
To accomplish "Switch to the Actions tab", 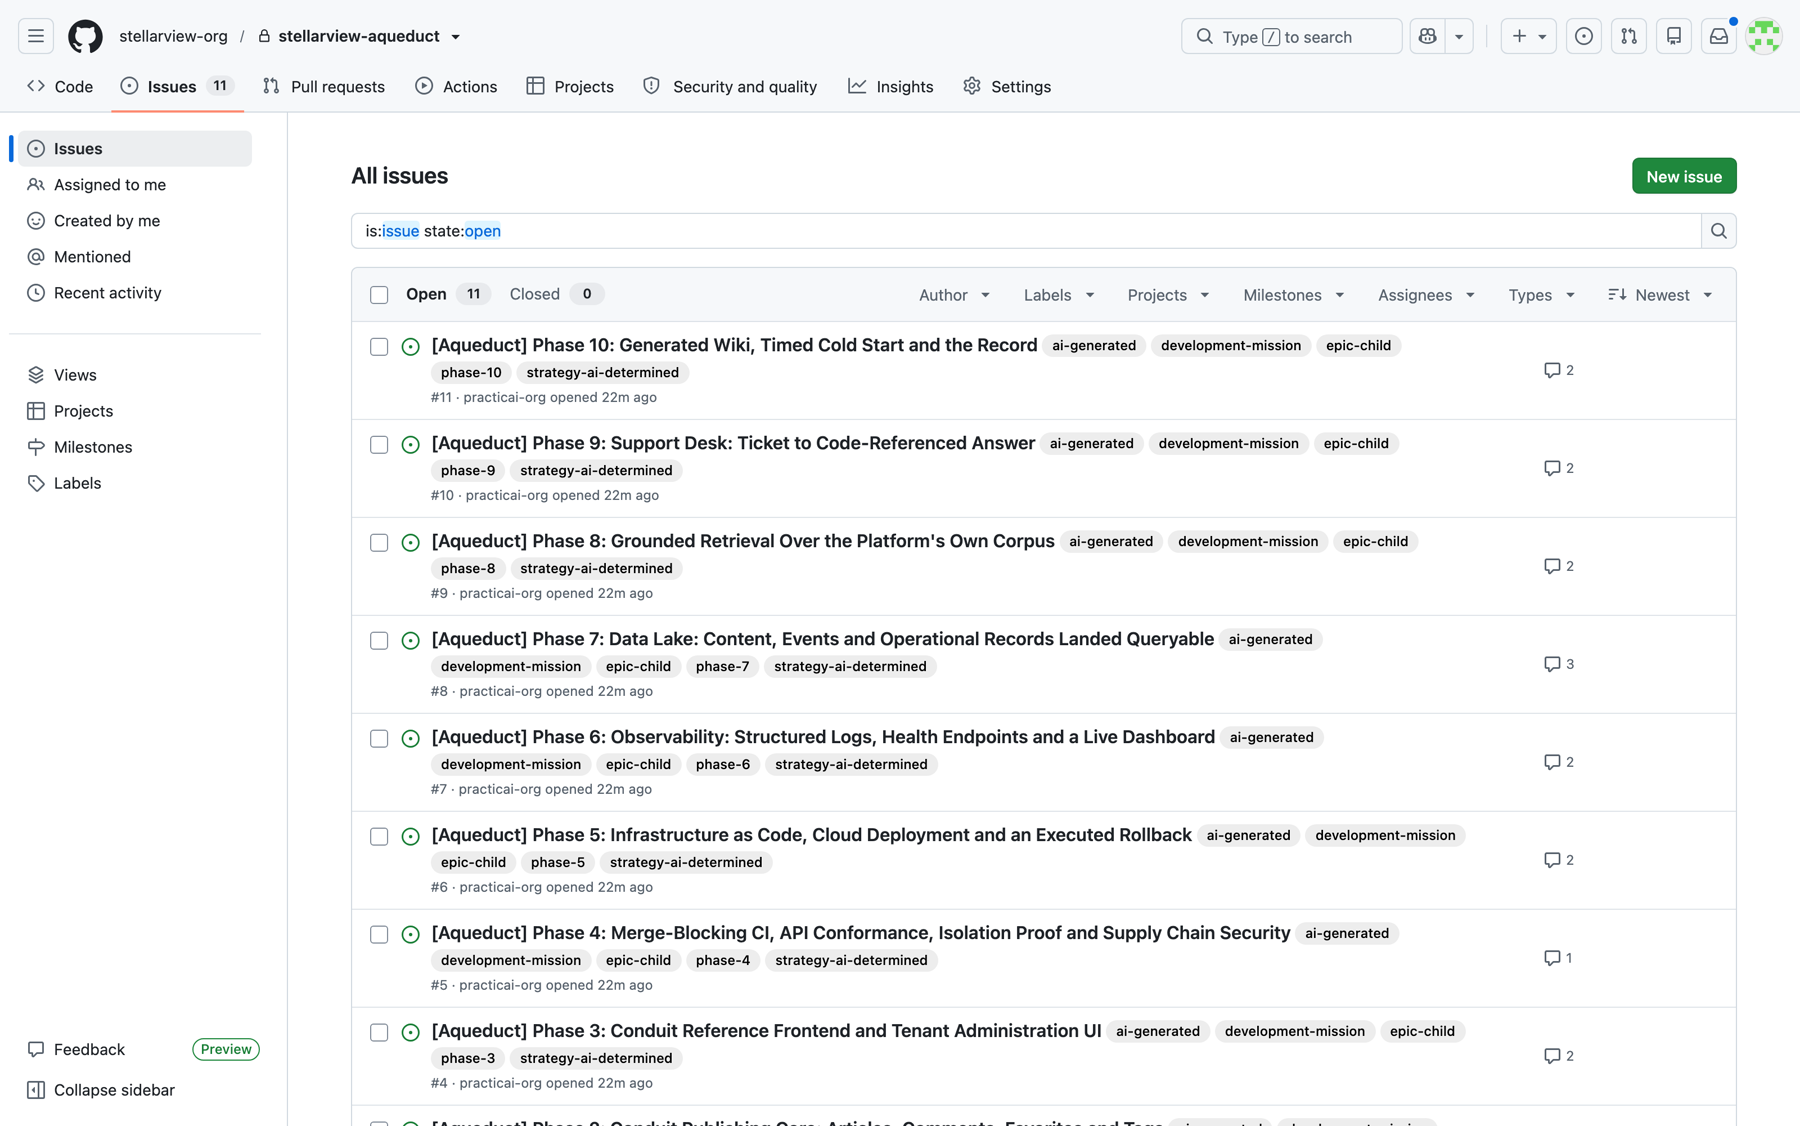I will pyautogui.click(x=456, y=87).
